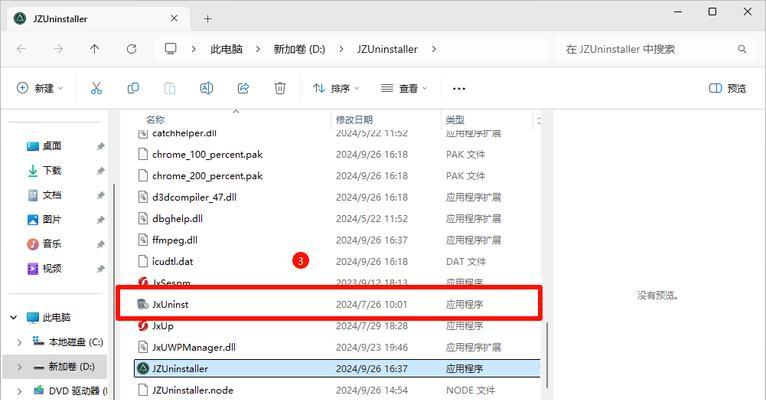Go back with the left arrow
Viewport: 766px width, 400px height.
click(x=21, y=49)
